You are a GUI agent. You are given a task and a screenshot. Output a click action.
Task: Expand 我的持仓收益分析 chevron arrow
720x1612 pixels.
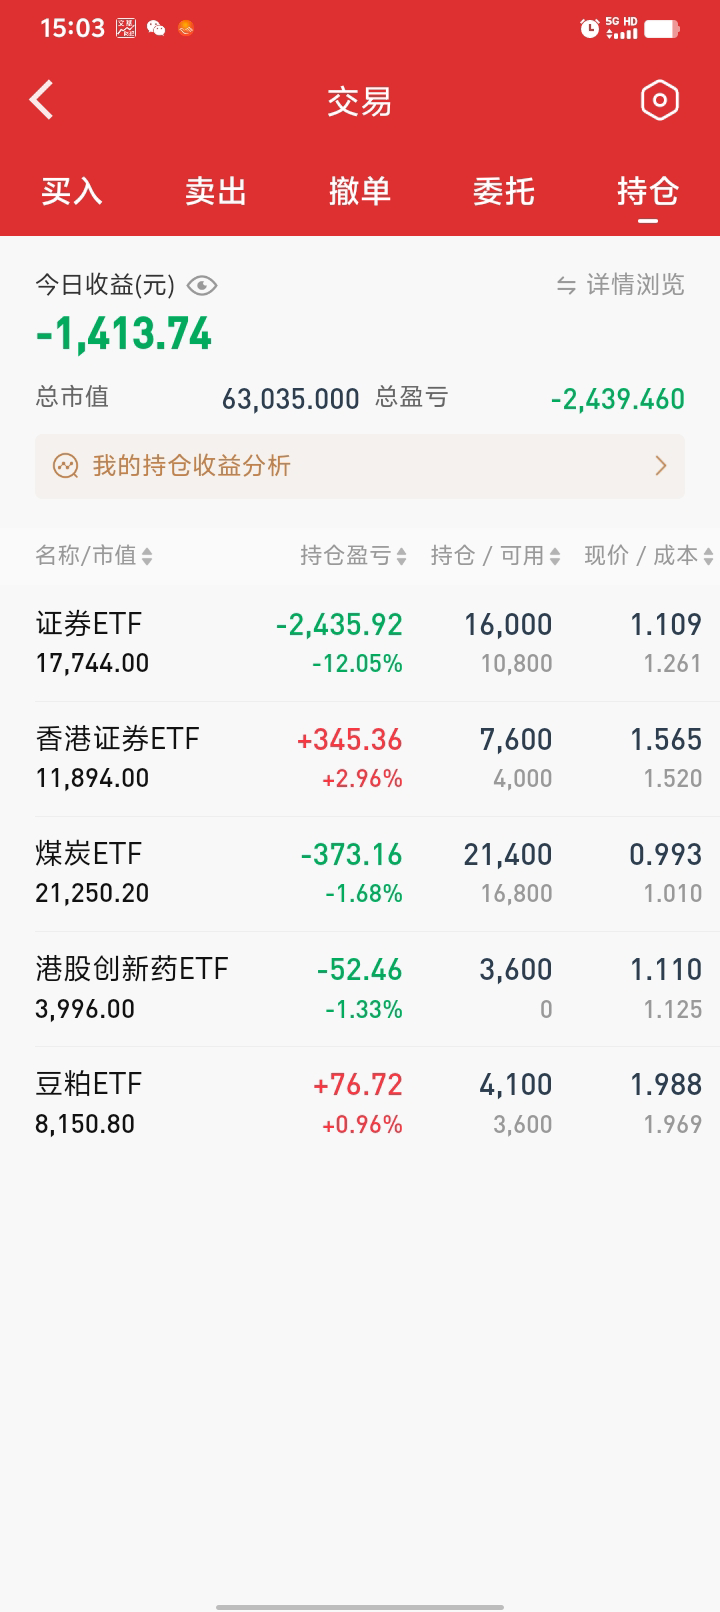[660, 466]
